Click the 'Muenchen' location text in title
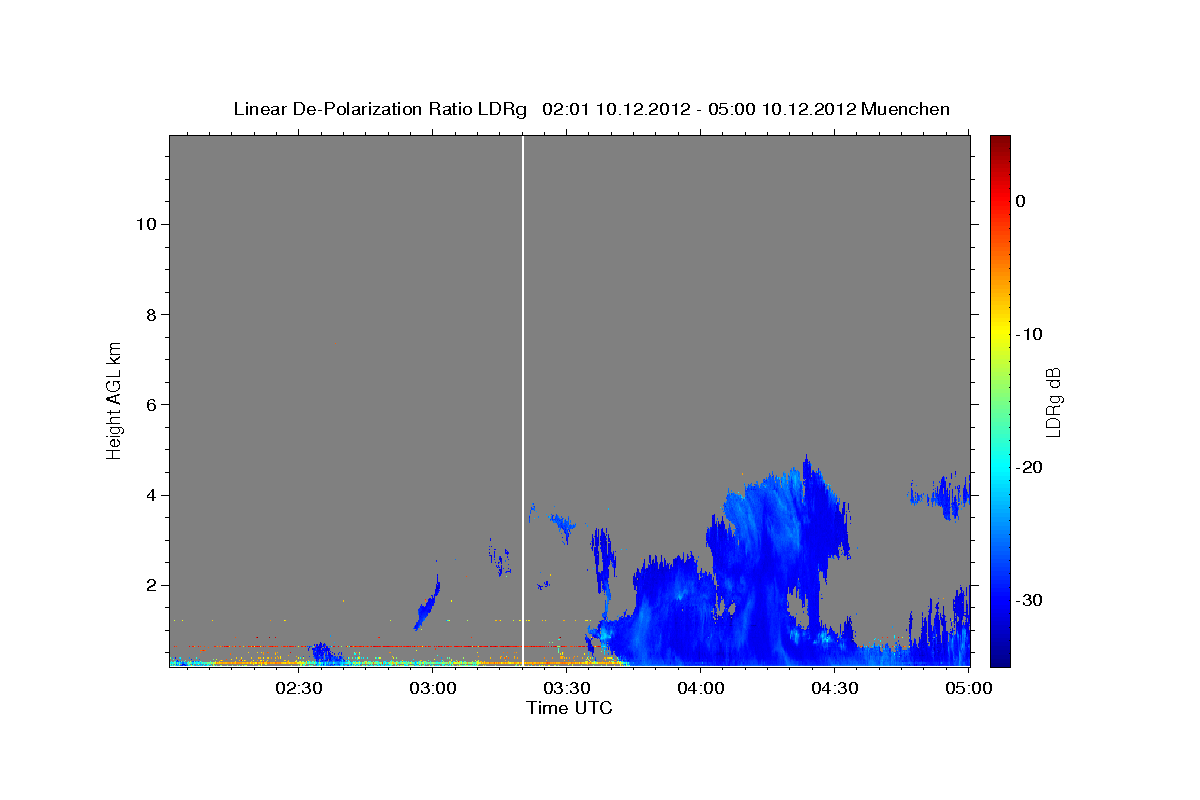This screenshot has width=1200, height=800. [x=905, y=109]
